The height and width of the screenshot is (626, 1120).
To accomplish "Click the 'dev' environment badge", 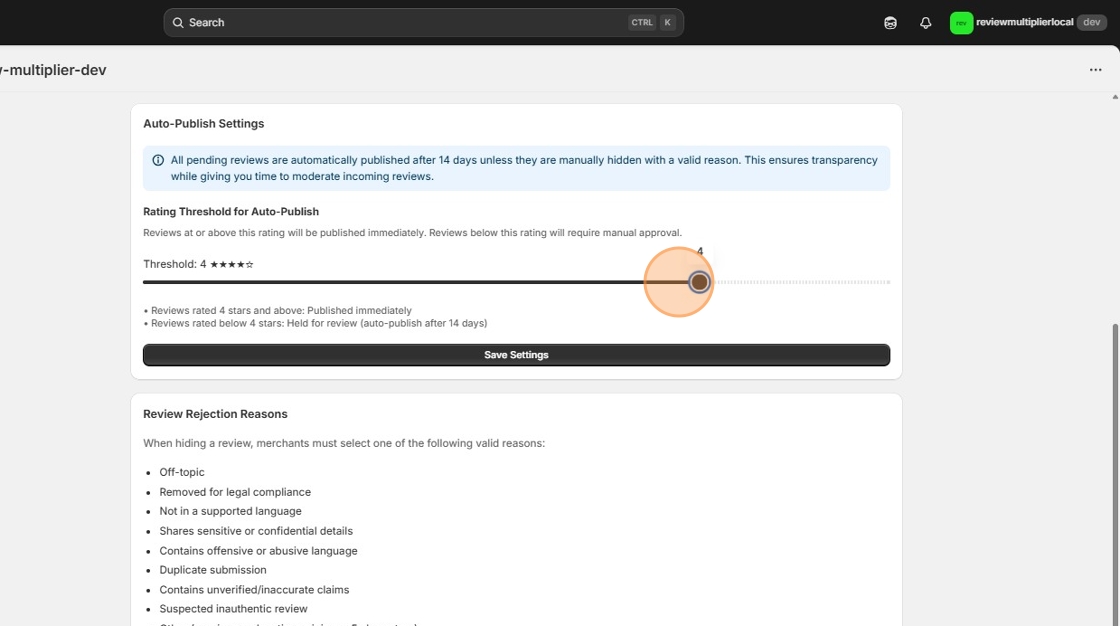I will (1091, 21).
